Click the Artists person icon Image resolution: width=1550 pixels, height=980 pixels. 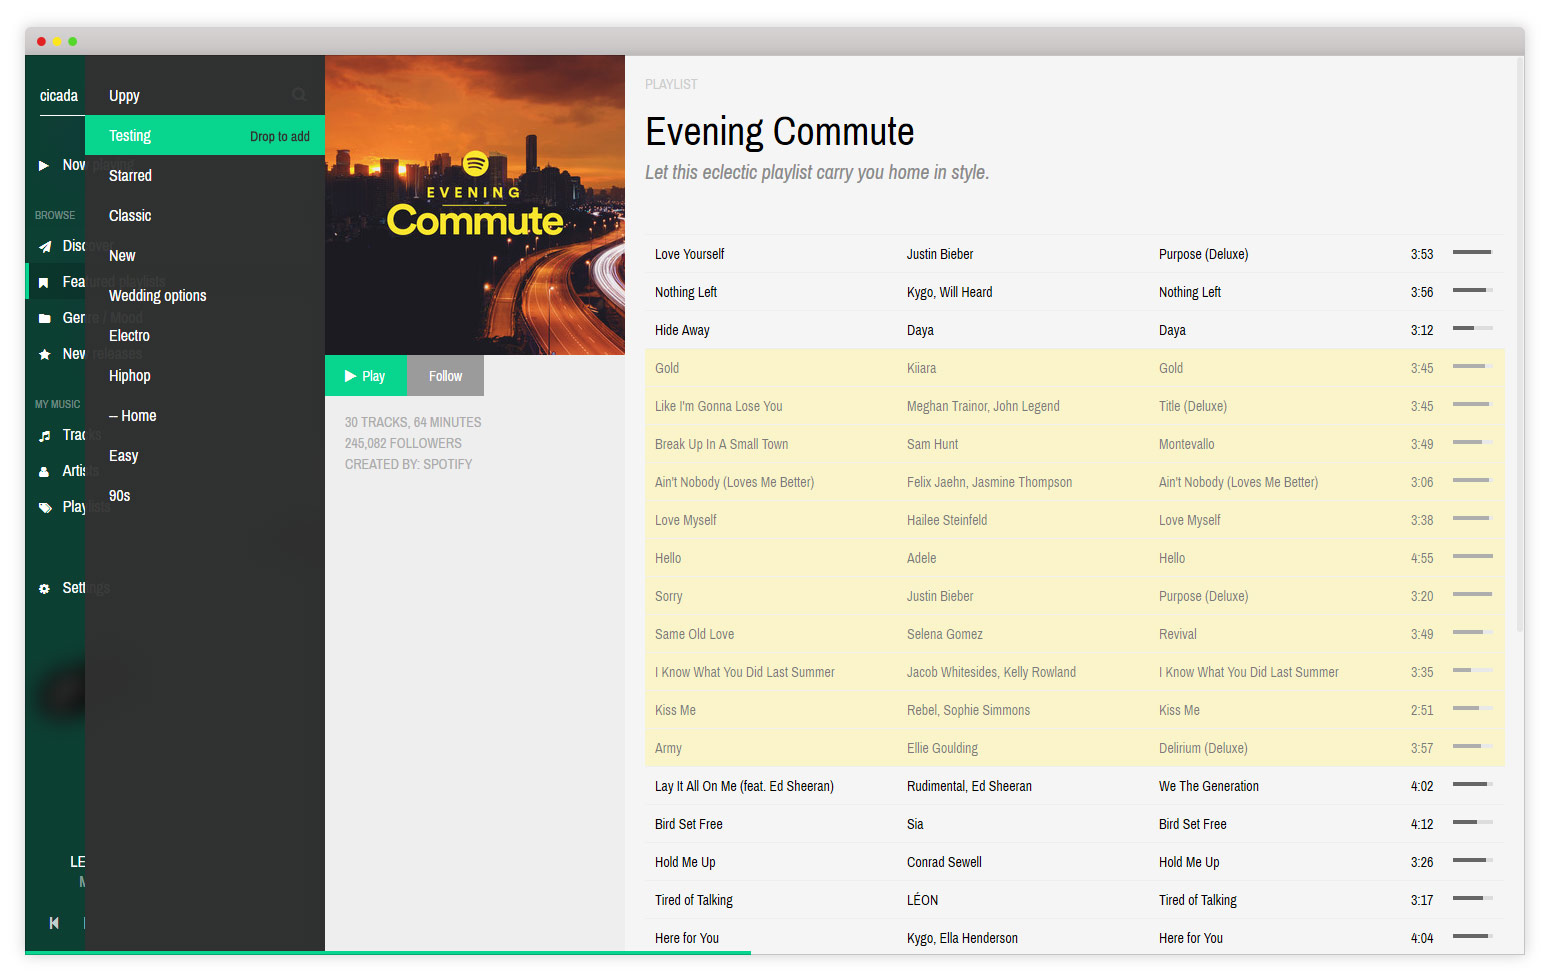click(x=44, y=471)
